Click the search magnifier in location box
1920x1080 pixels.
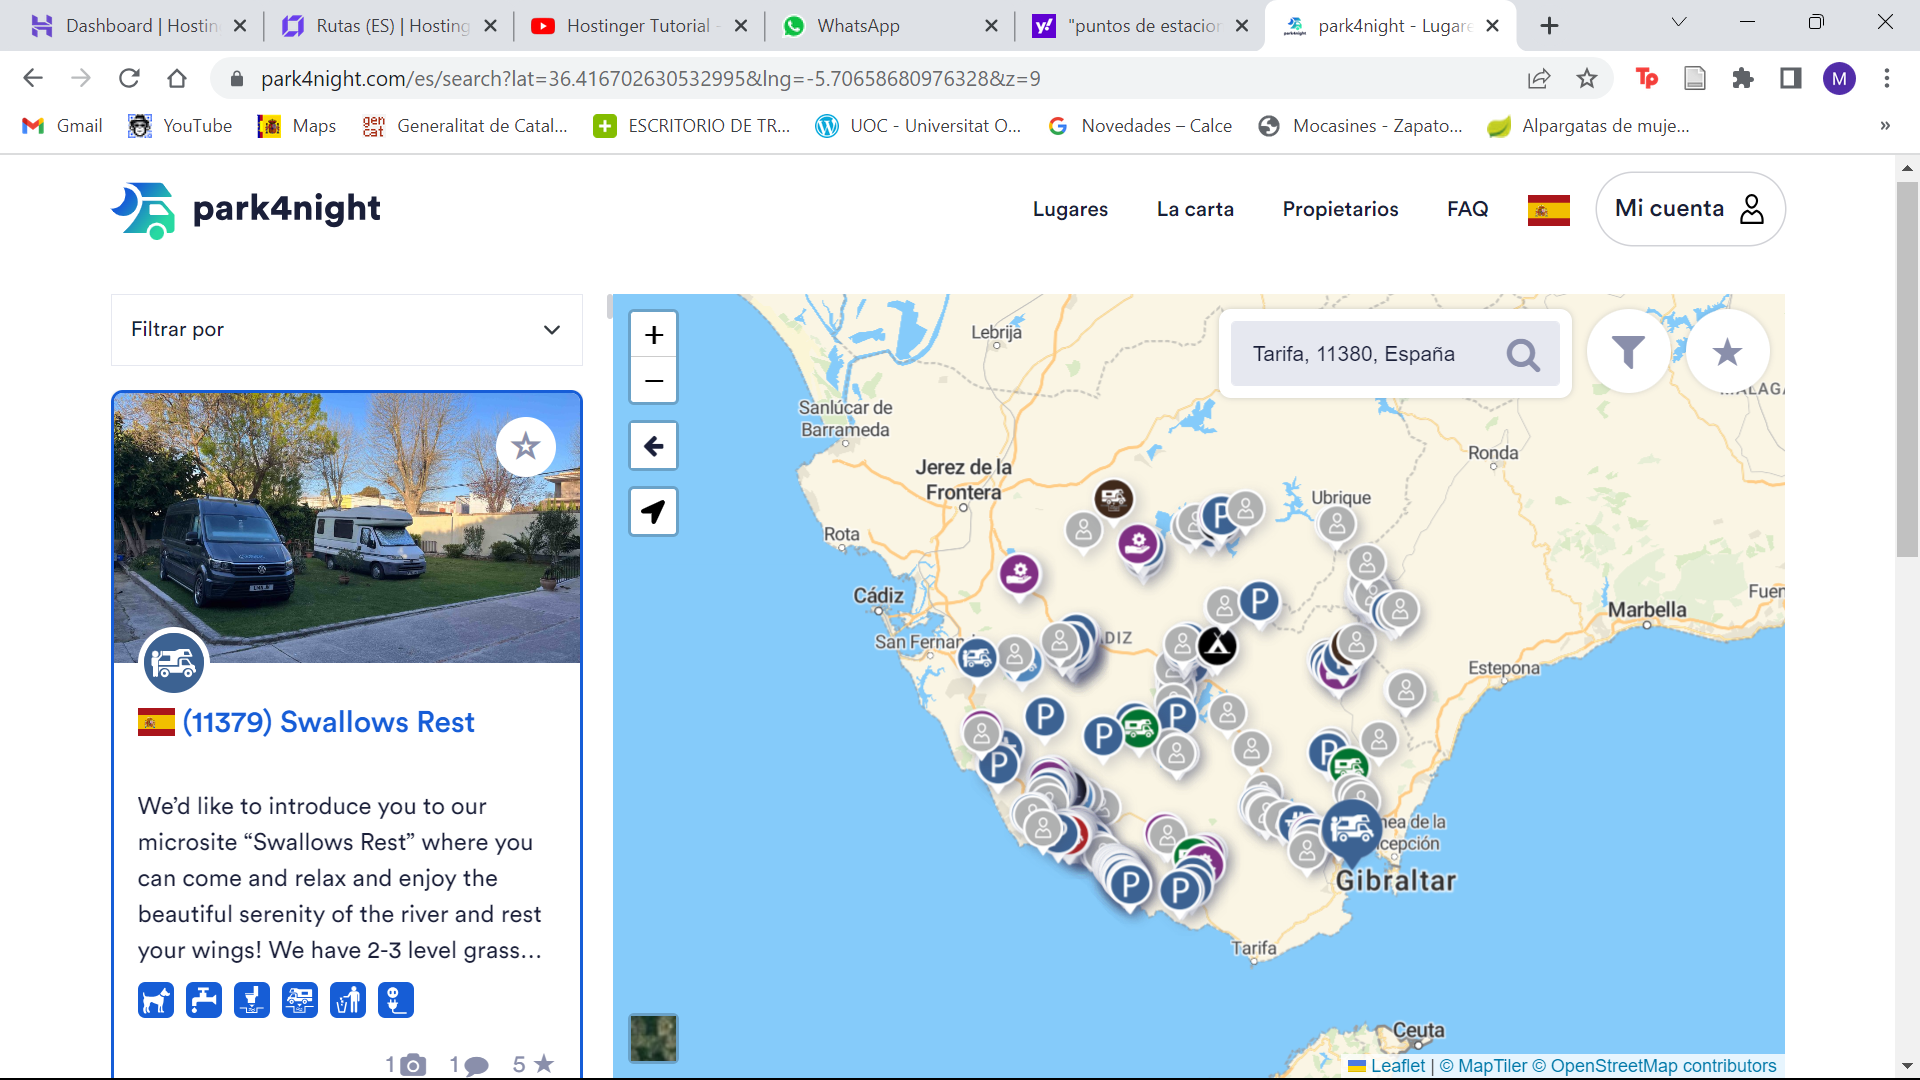coord(1523,354)
